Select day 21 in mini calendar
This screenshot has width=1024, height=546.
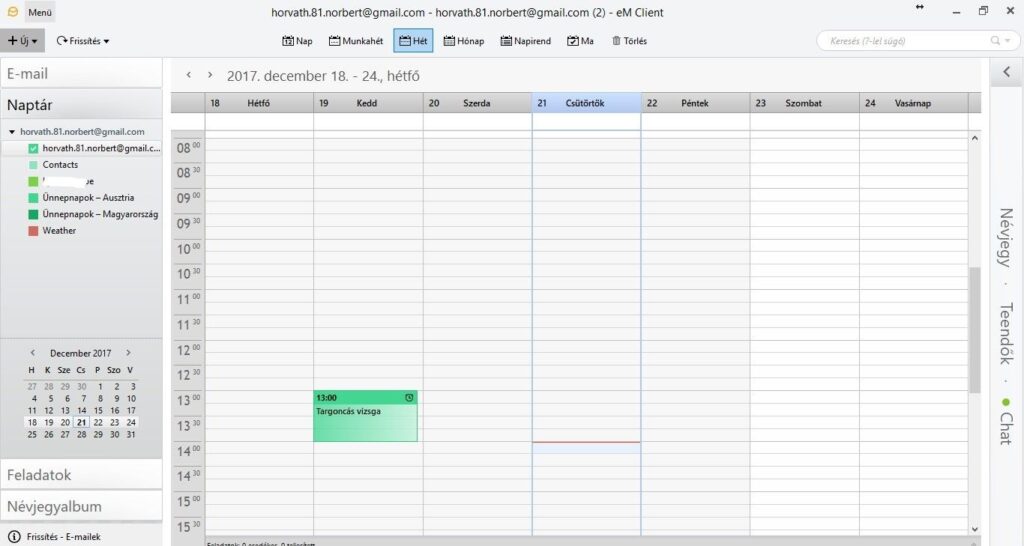[81, 423]
